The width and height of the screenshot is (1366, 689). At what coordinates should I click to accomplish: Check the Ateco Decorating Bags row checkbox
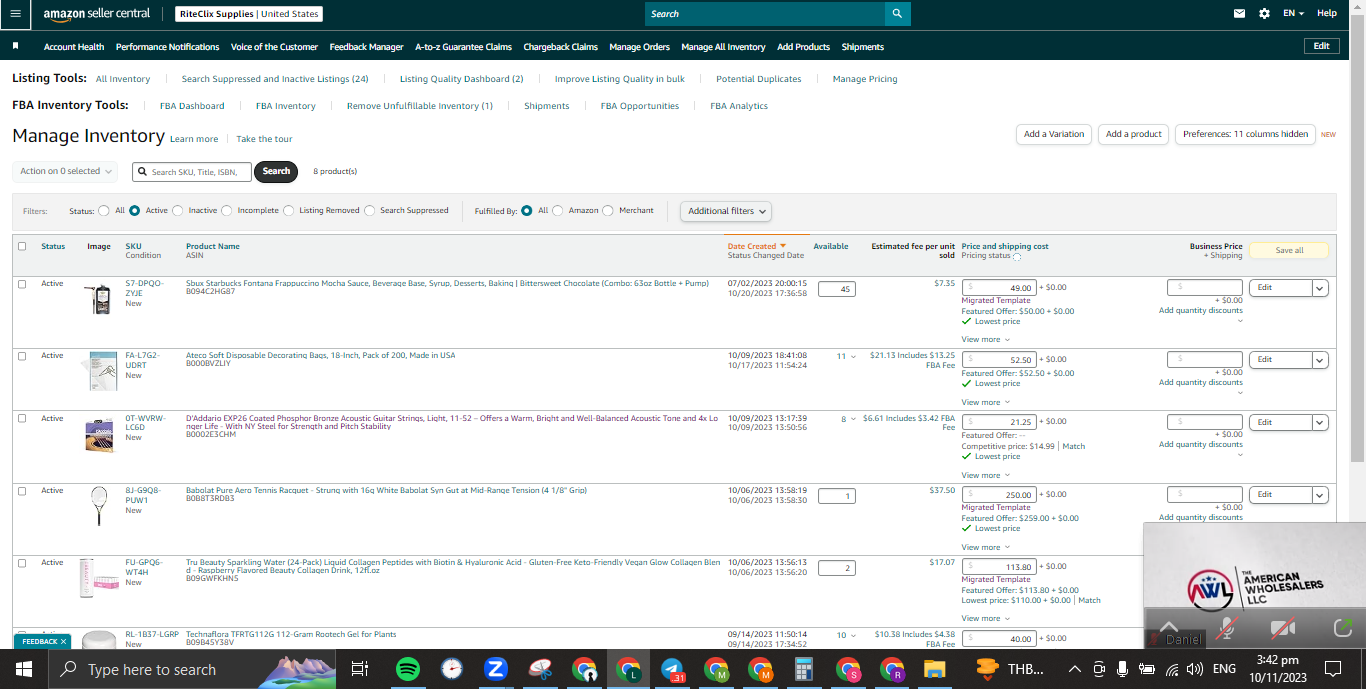(x=22, y=356)
